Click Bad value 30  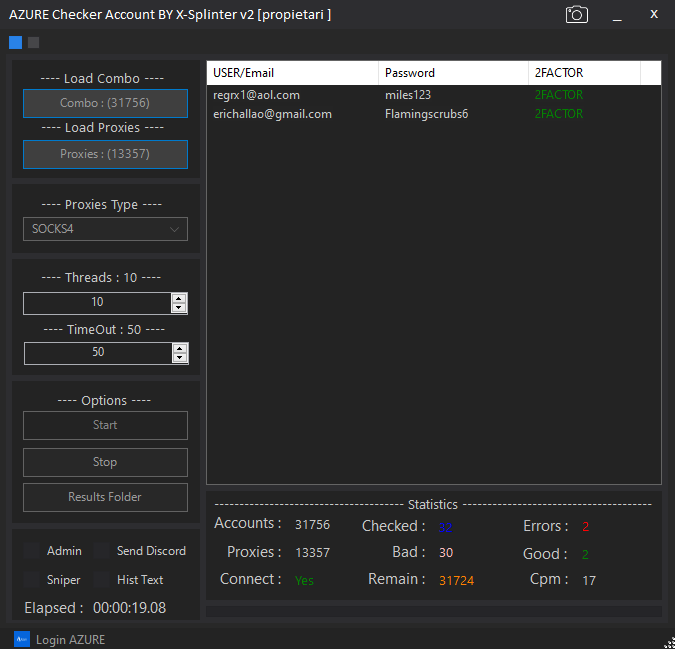(x=446, y=553)
